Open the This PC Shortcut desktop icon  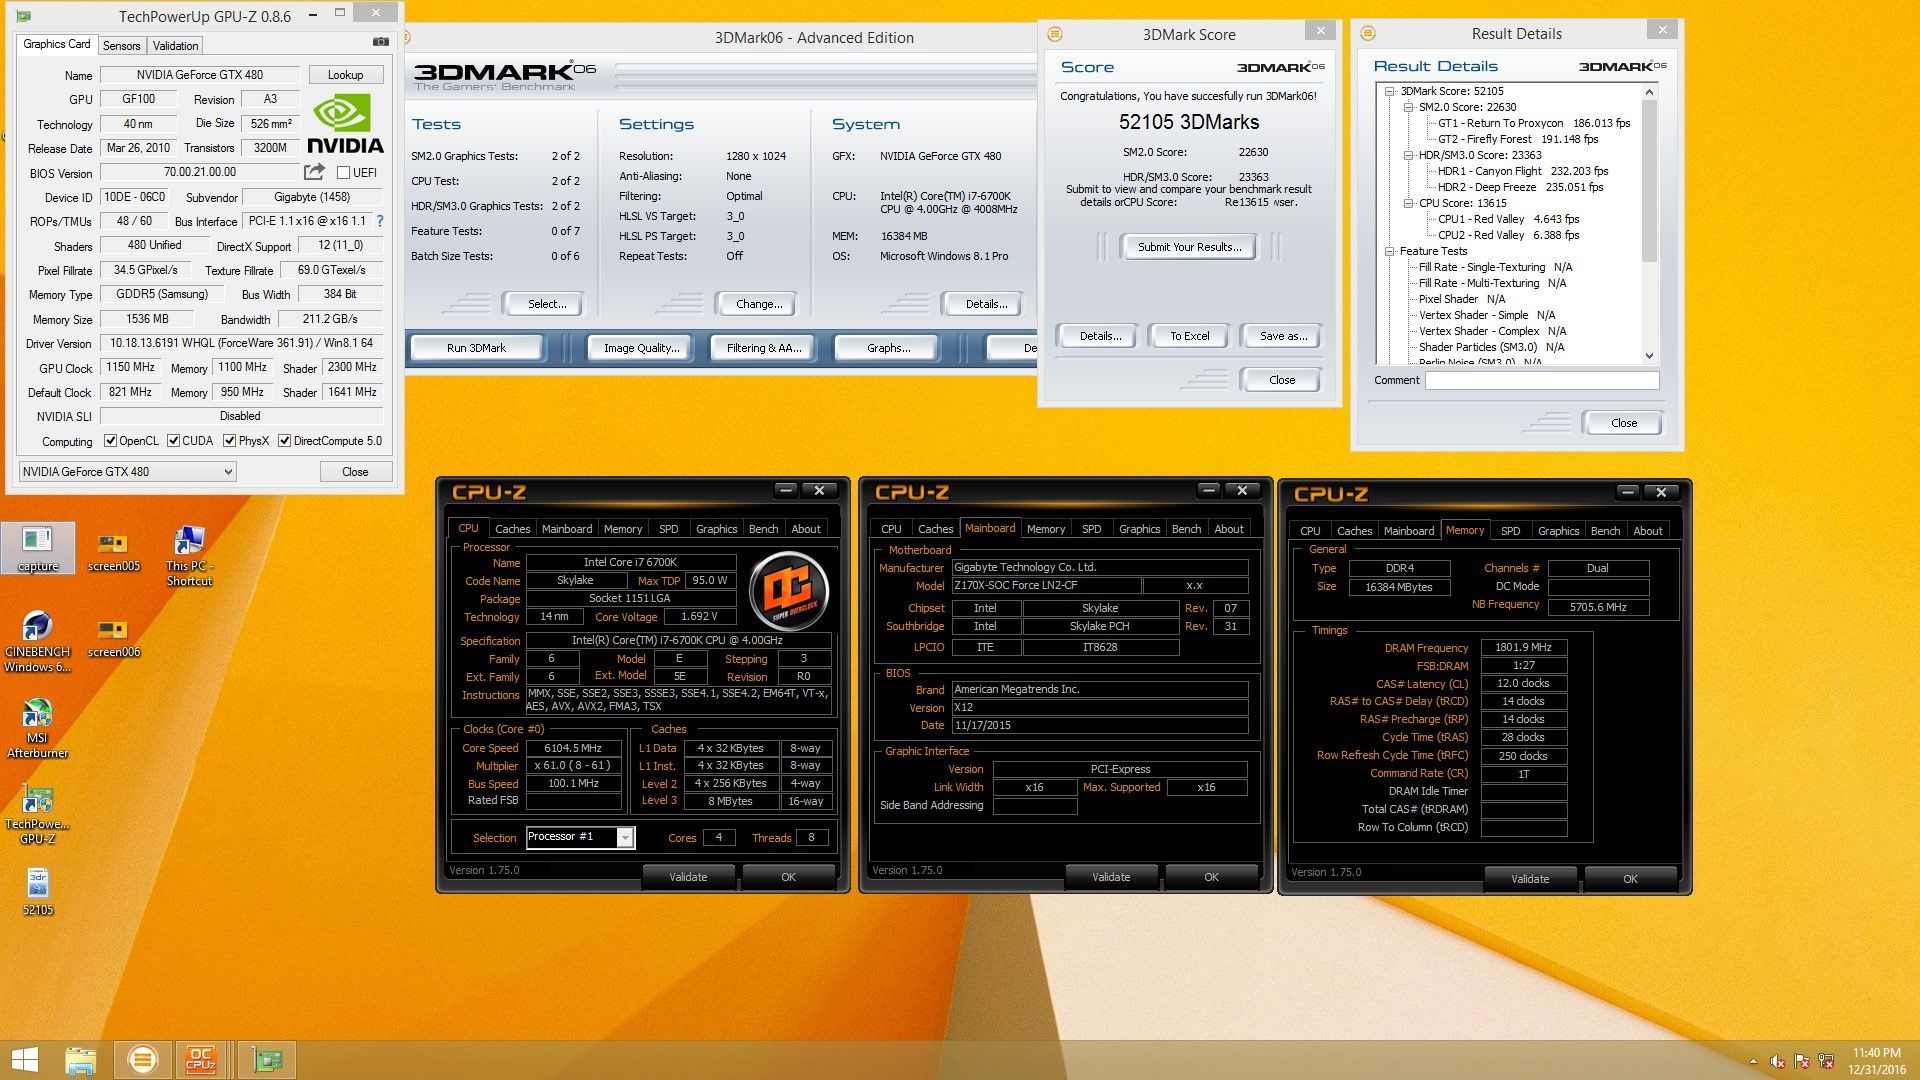click(189, 556)
